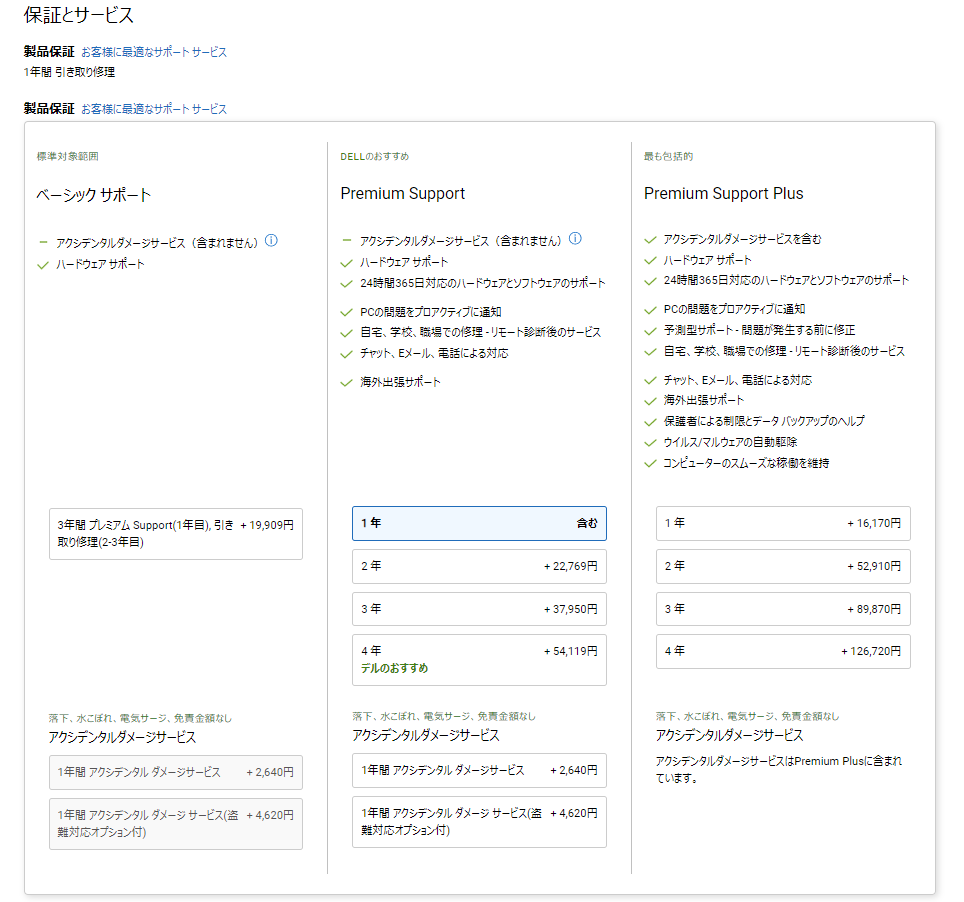
Task: Click info icon beside Basic Support accidental damage
Action: tap(271, 241)
